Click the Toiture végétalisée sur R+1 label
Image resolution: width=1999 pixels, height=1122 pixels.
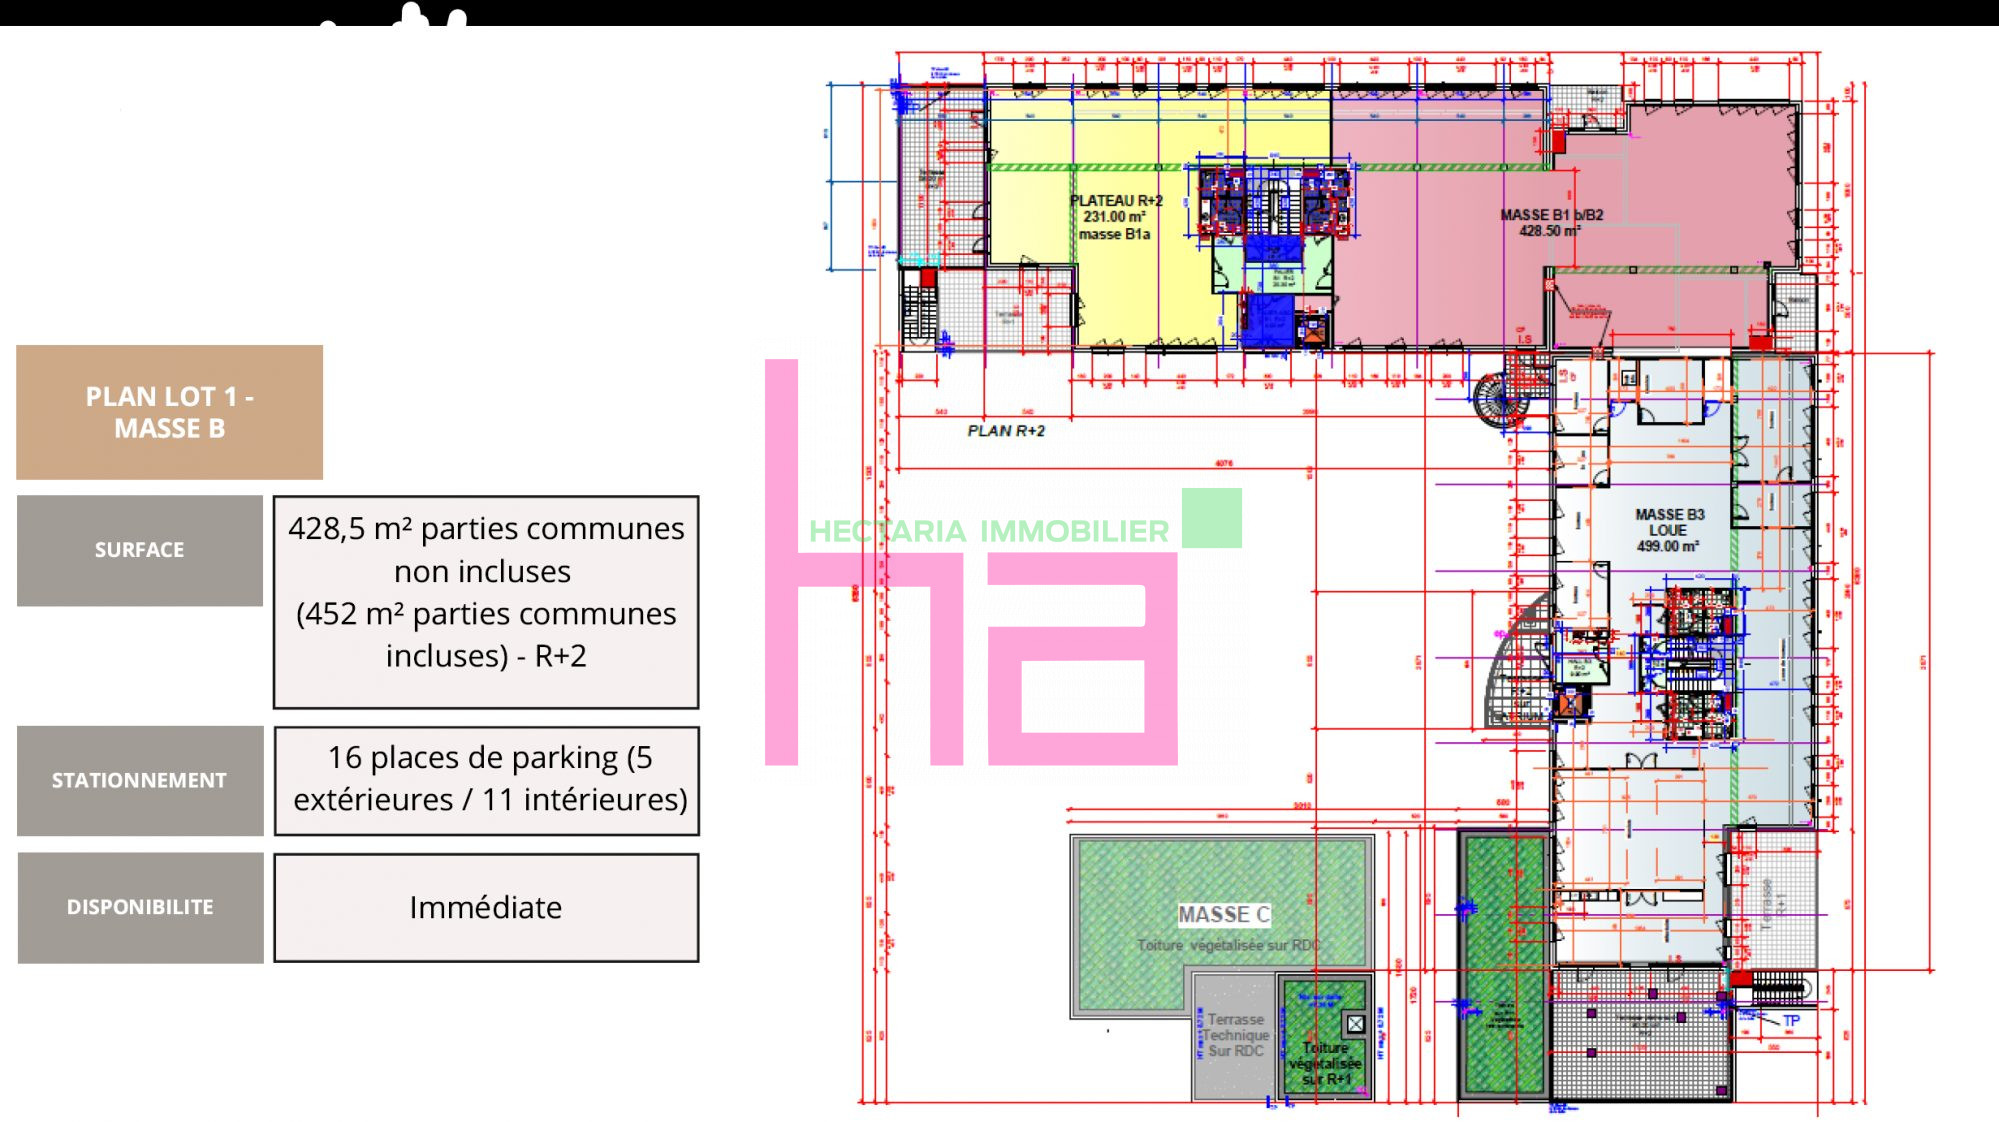pos(1325,1063)
